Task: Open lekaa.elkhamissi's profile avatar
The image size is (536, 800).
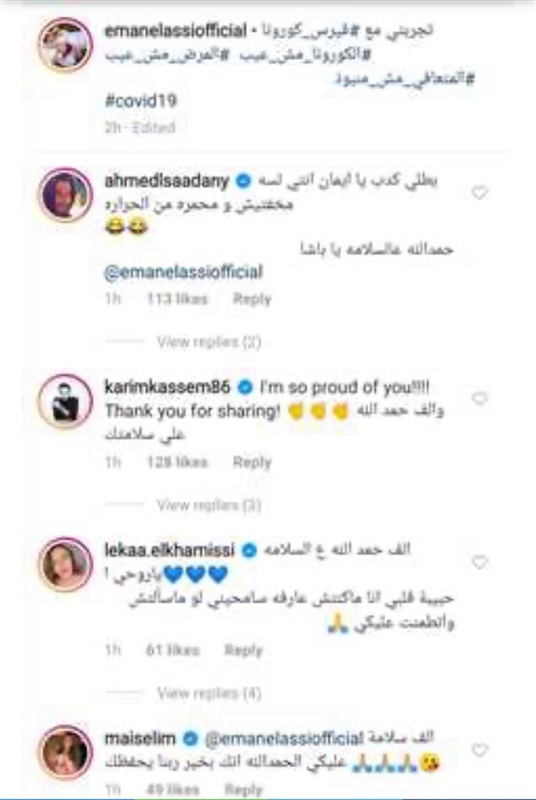Action: 65,564
